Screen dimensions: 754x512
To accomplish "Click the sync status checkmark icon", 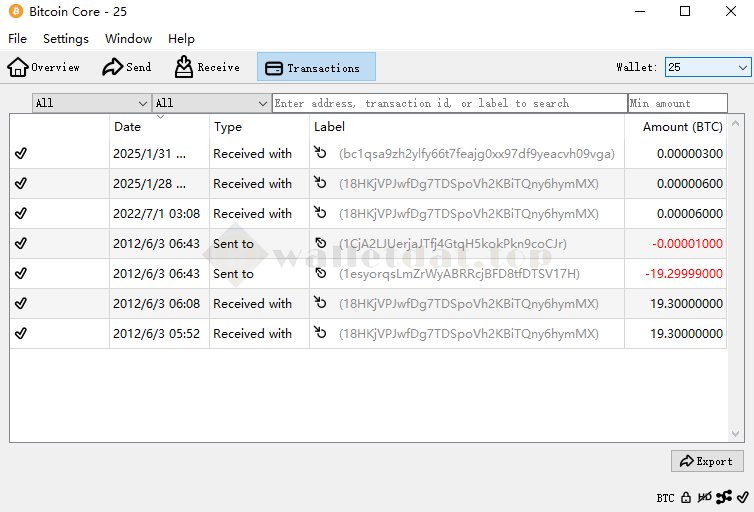I will click(741, 497).
